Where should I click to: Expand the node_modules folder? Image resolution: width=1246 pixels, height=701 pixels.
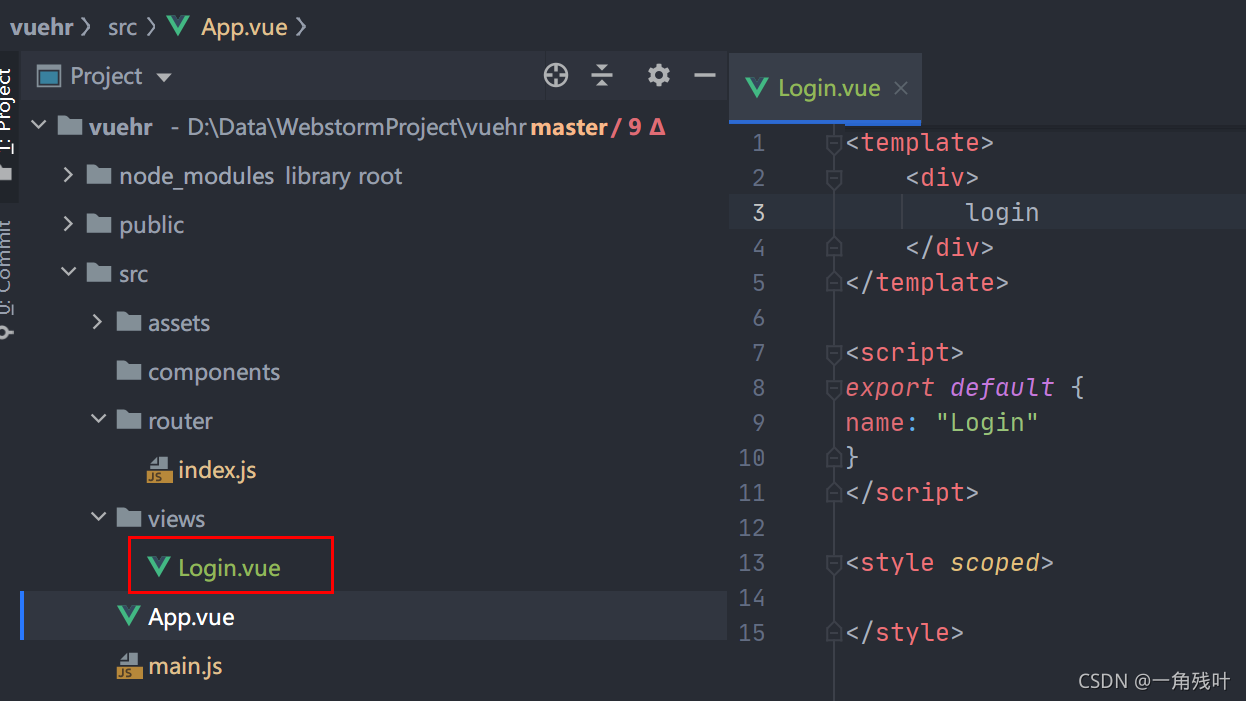click(68, 176)
